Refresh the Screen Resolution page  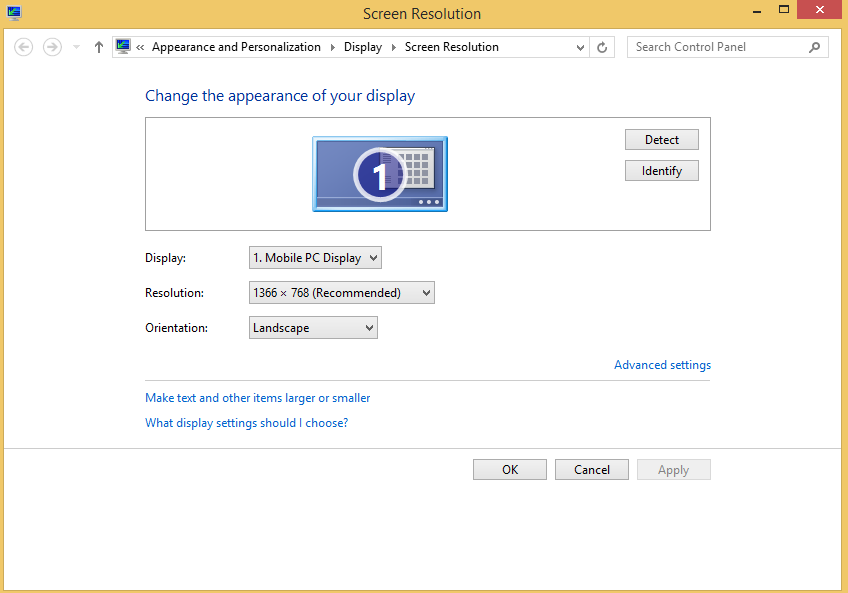602,47
